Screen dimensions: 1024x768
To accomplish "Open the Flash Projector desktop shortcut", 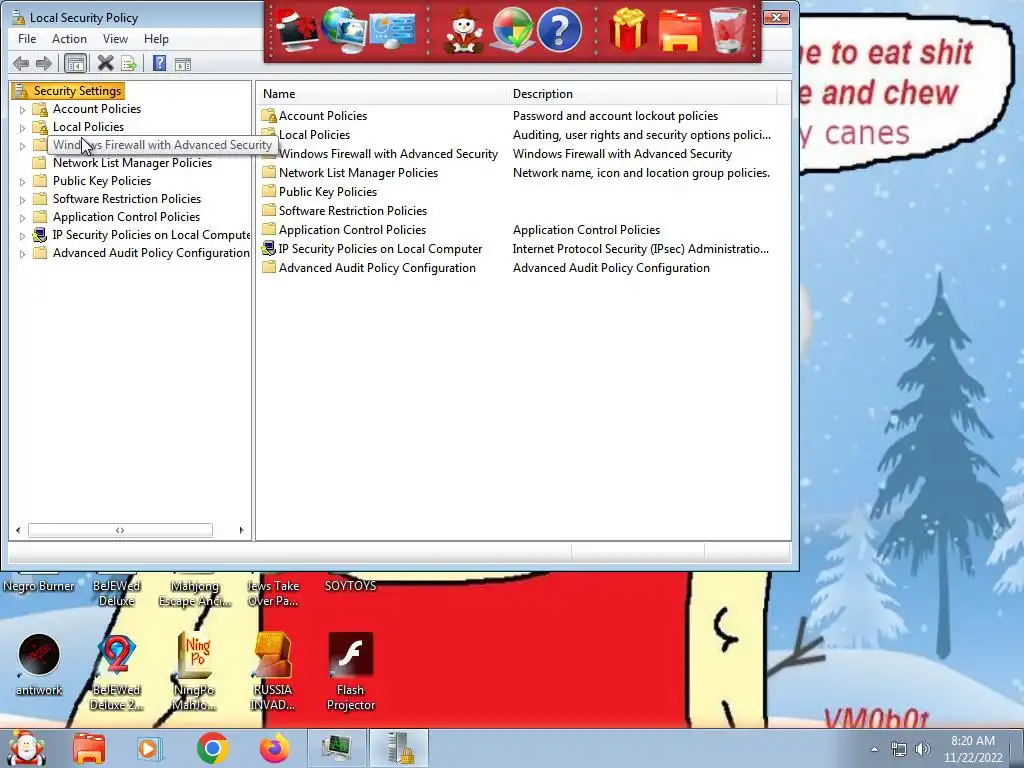I will pyautogui.click(x=351, y=671).
